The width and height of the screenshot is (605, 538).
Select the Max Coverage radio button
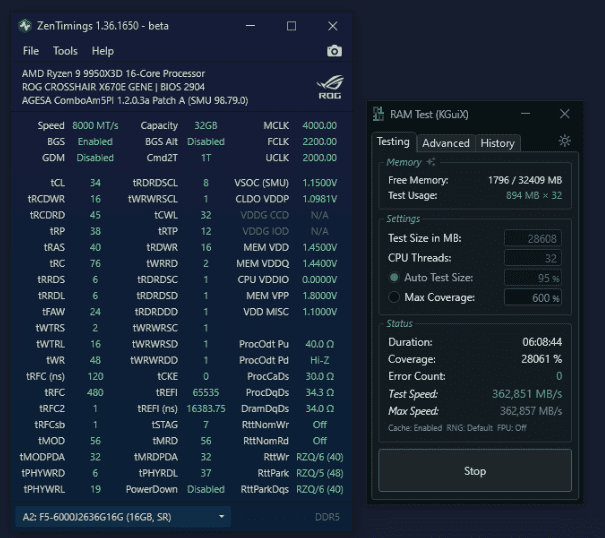[394, 297]
